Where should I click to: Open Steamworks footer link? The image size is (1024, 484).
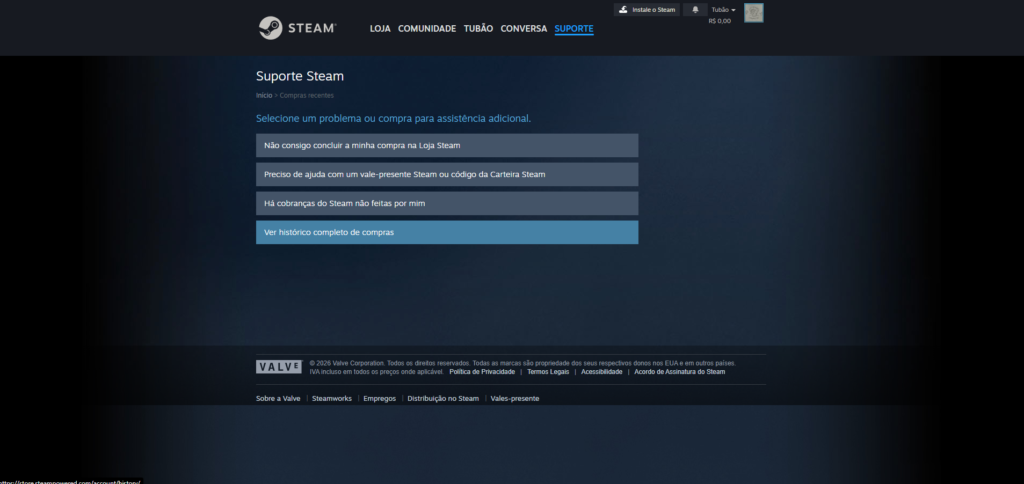click(332, 398)
